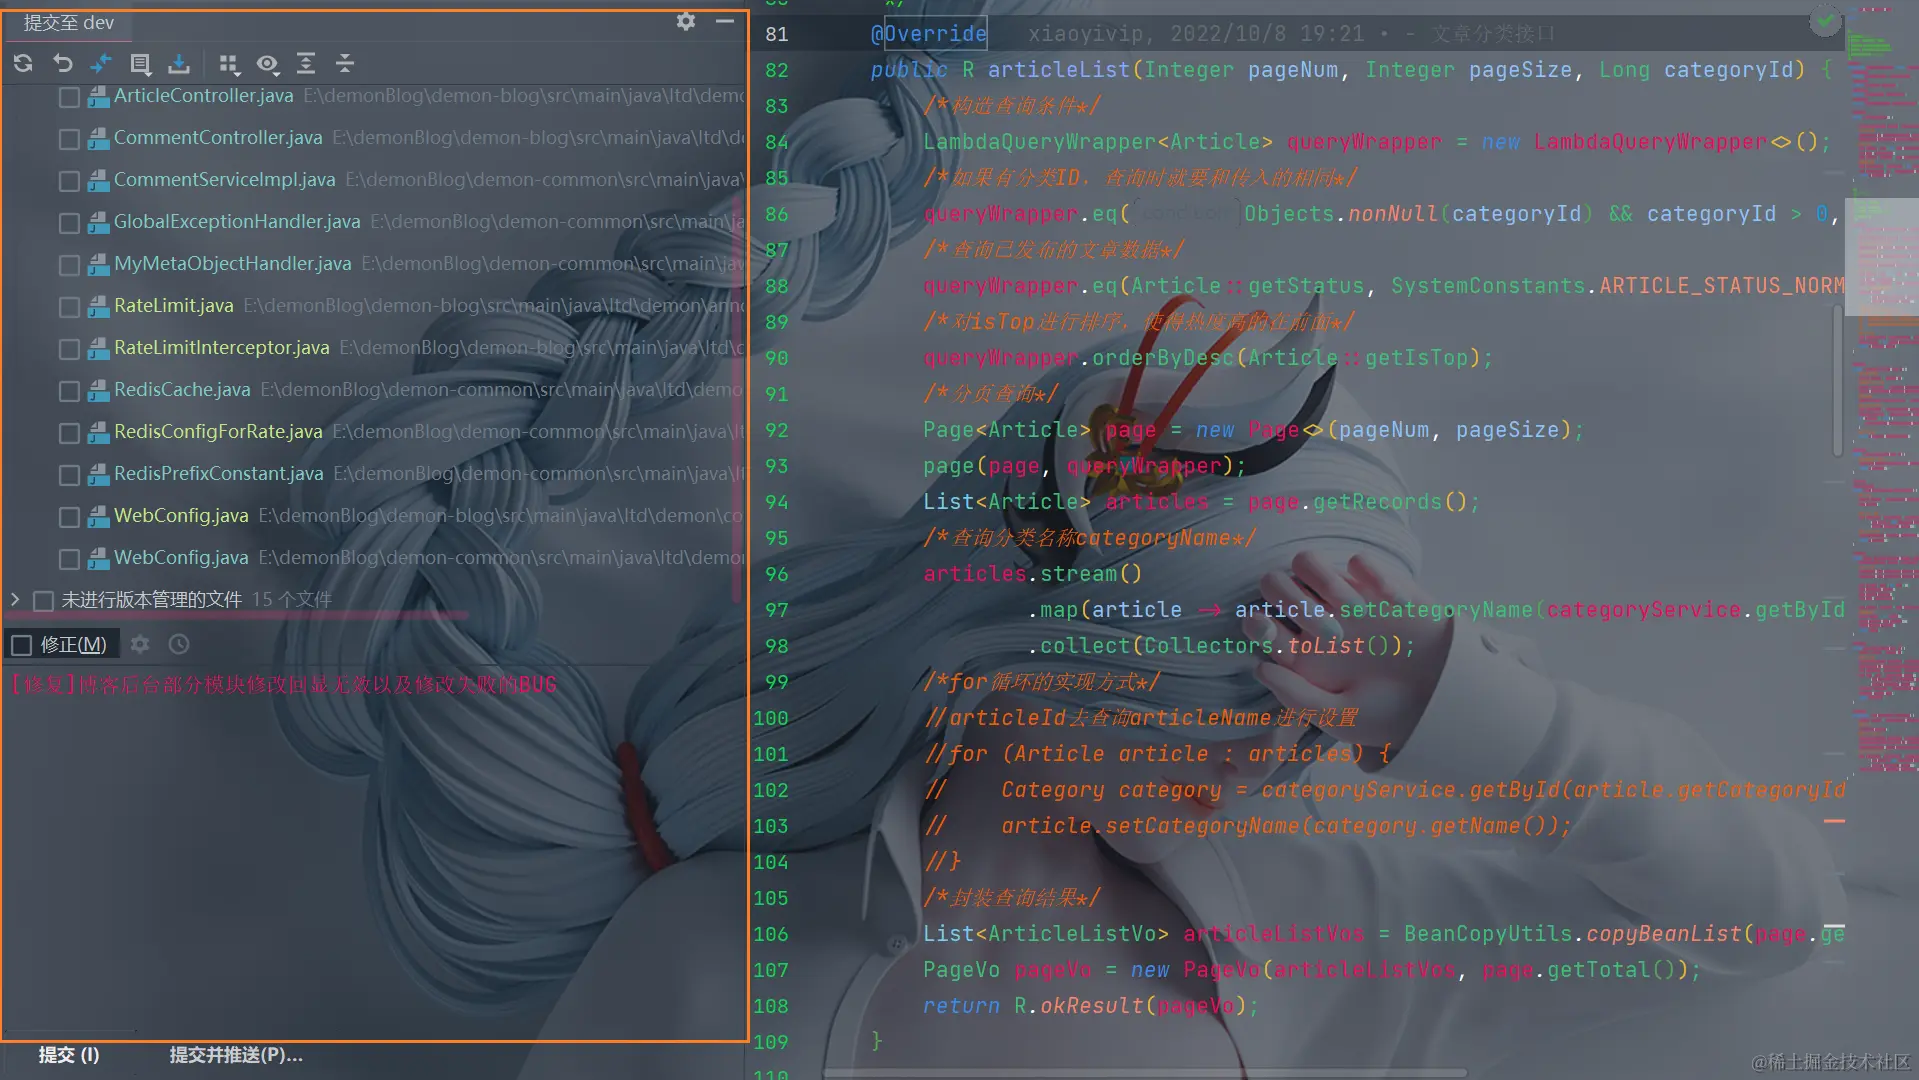Click the 提交 (I) button
1919x1080 pixels.
tap(69, 1055)
